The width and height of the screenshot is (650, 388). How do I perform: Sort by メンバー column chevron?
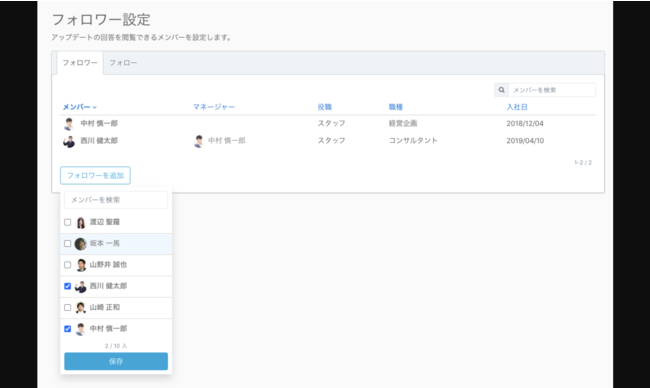[x=95, y=107]
